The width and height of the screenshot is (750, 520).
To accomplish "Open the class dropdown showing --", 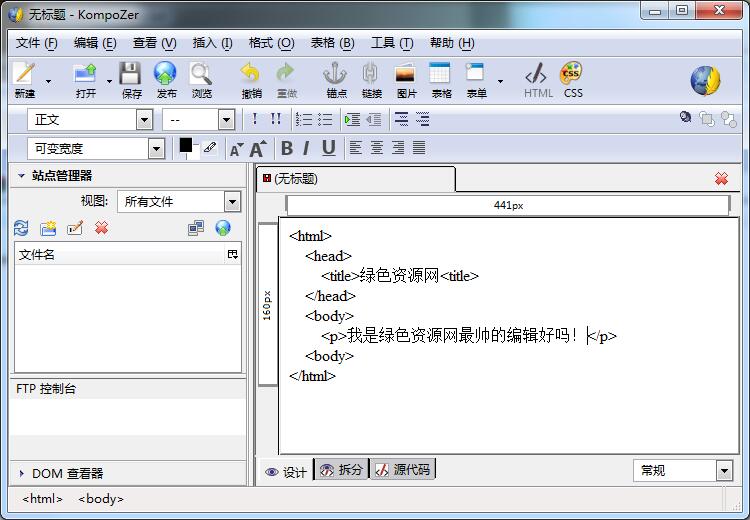I will click(199, 120).
